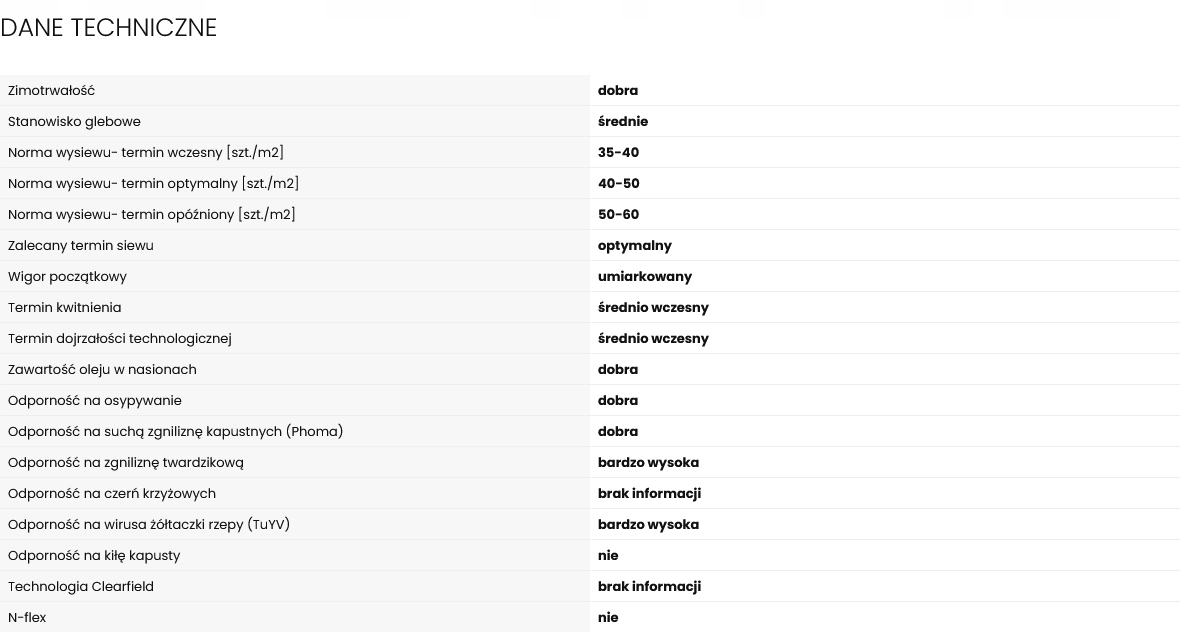Viewport: 1180px width, 632px height.
Task: Click the Termin dojrzałości technologicznej label
Action: click(x=120, y=339)
